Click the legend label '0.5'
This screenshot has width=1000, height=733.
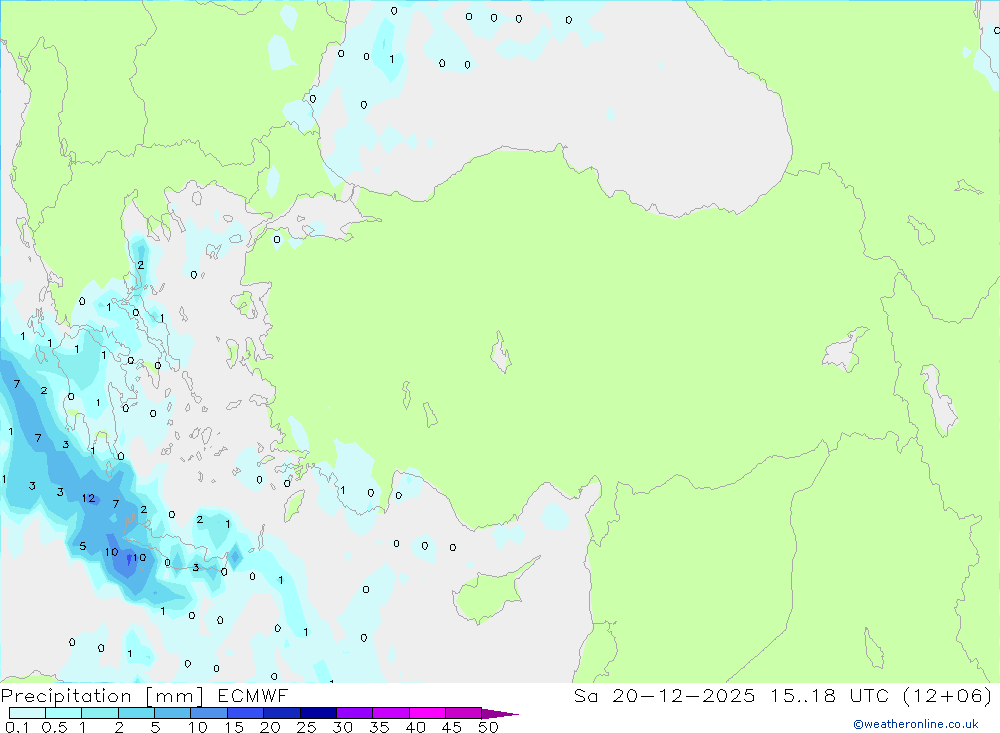pyautogui.click(x=54, y=727)
